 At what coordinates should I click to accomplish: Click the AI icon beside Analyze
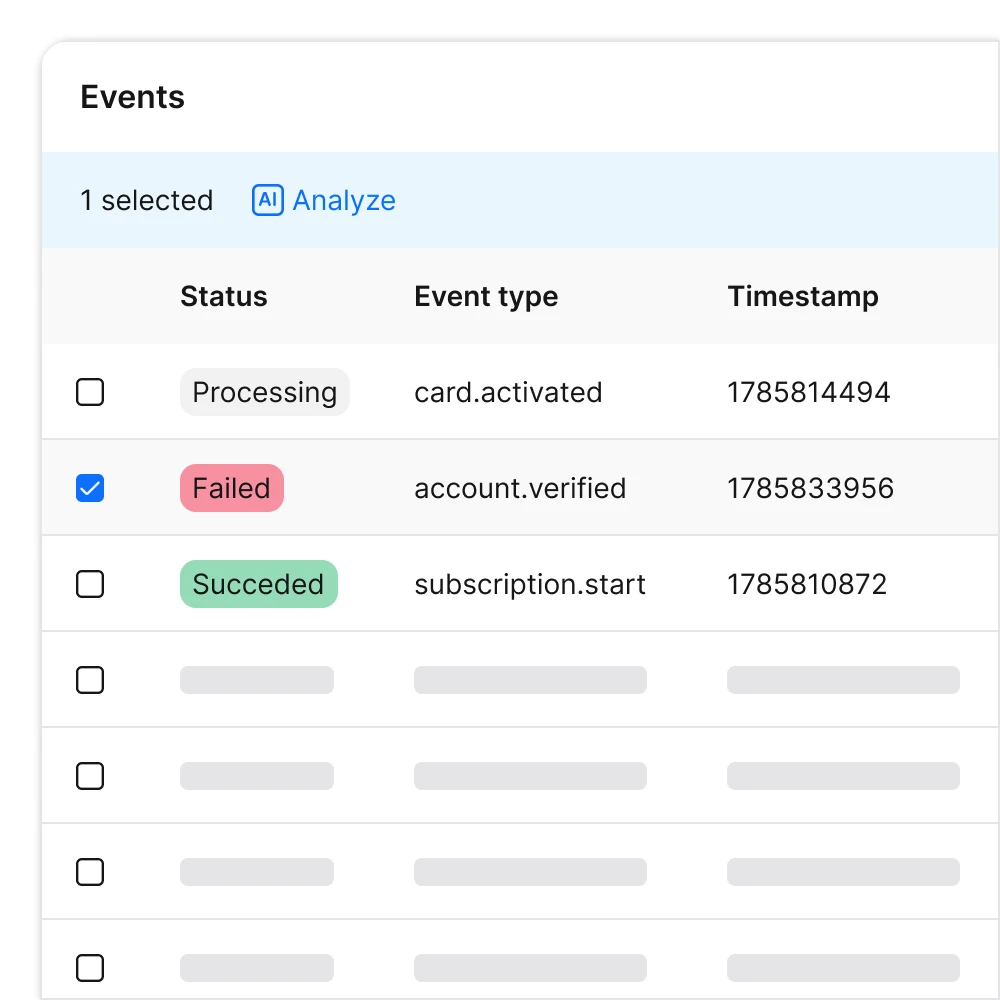click(x=267, y=200)
